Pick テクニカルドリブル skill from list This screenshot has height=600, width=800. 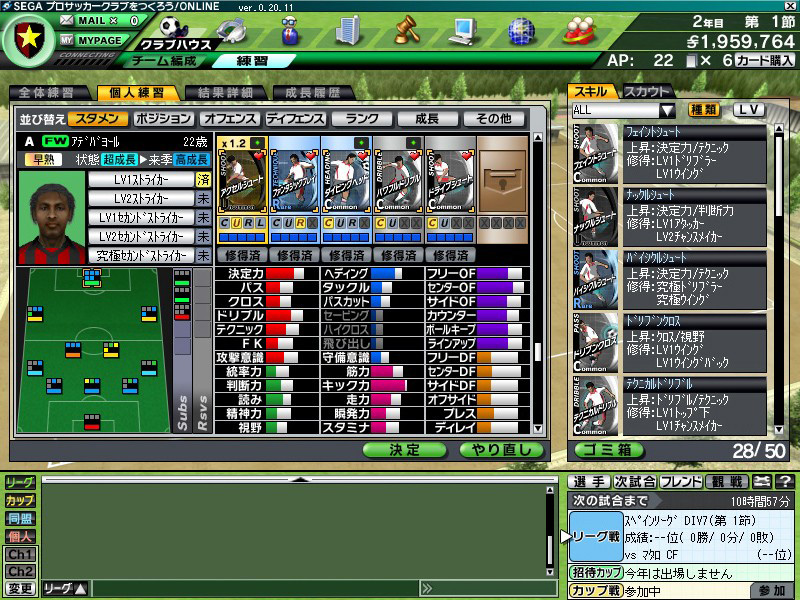pos(669,406)
